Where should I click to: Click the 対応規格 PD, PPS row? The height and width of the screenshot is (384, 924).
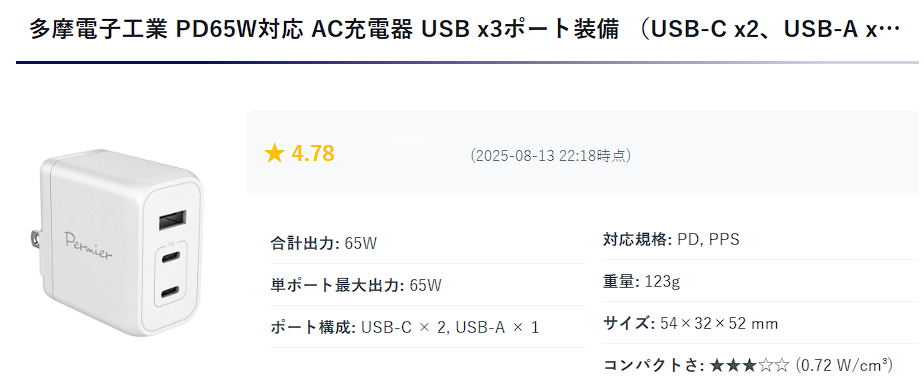click(760, 240)
